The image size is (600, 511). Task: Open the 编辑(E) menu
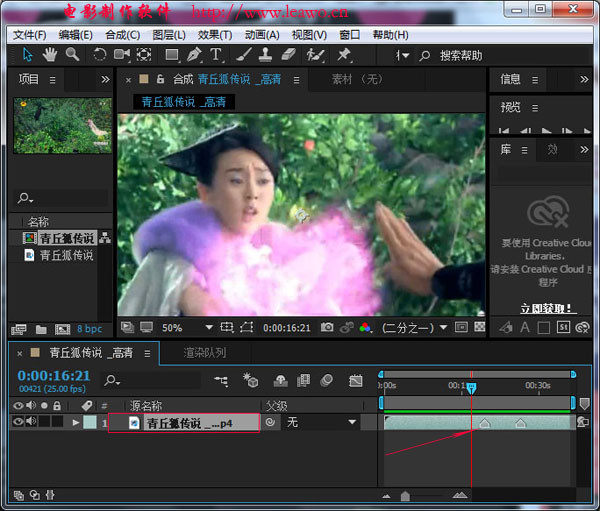[x=75, y=35]
